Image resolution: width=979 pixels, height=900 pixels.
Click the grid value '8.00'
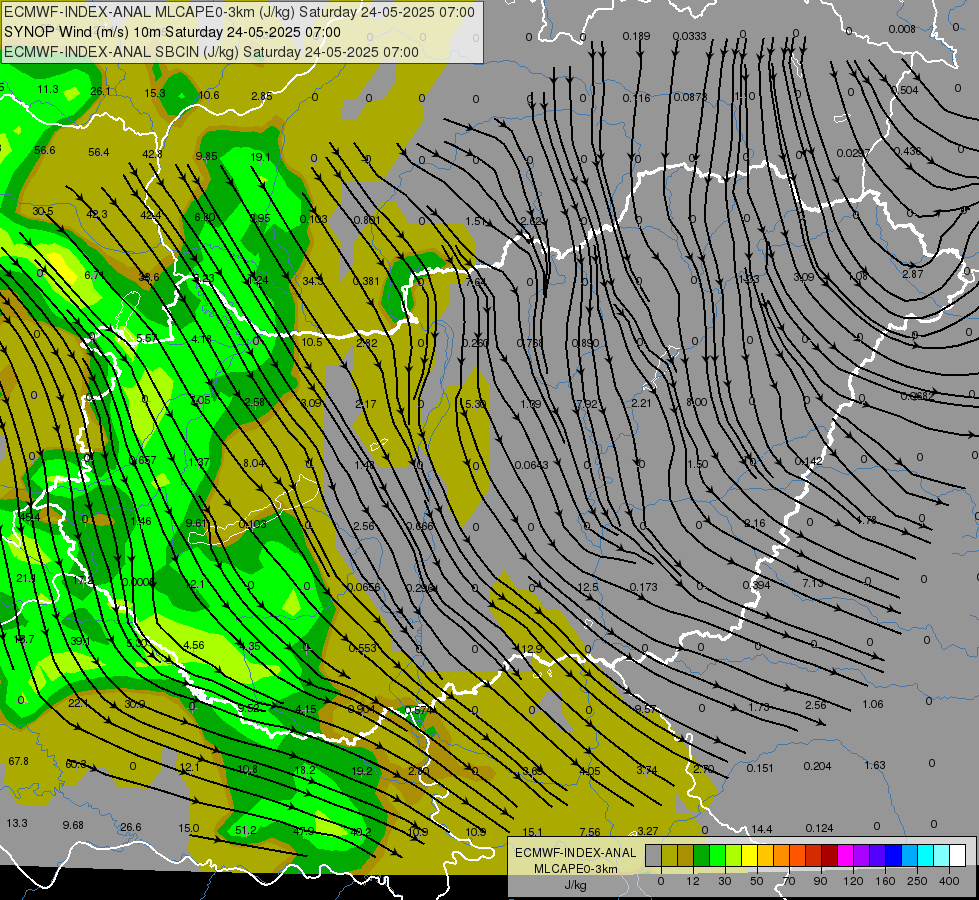pos(696,402)
